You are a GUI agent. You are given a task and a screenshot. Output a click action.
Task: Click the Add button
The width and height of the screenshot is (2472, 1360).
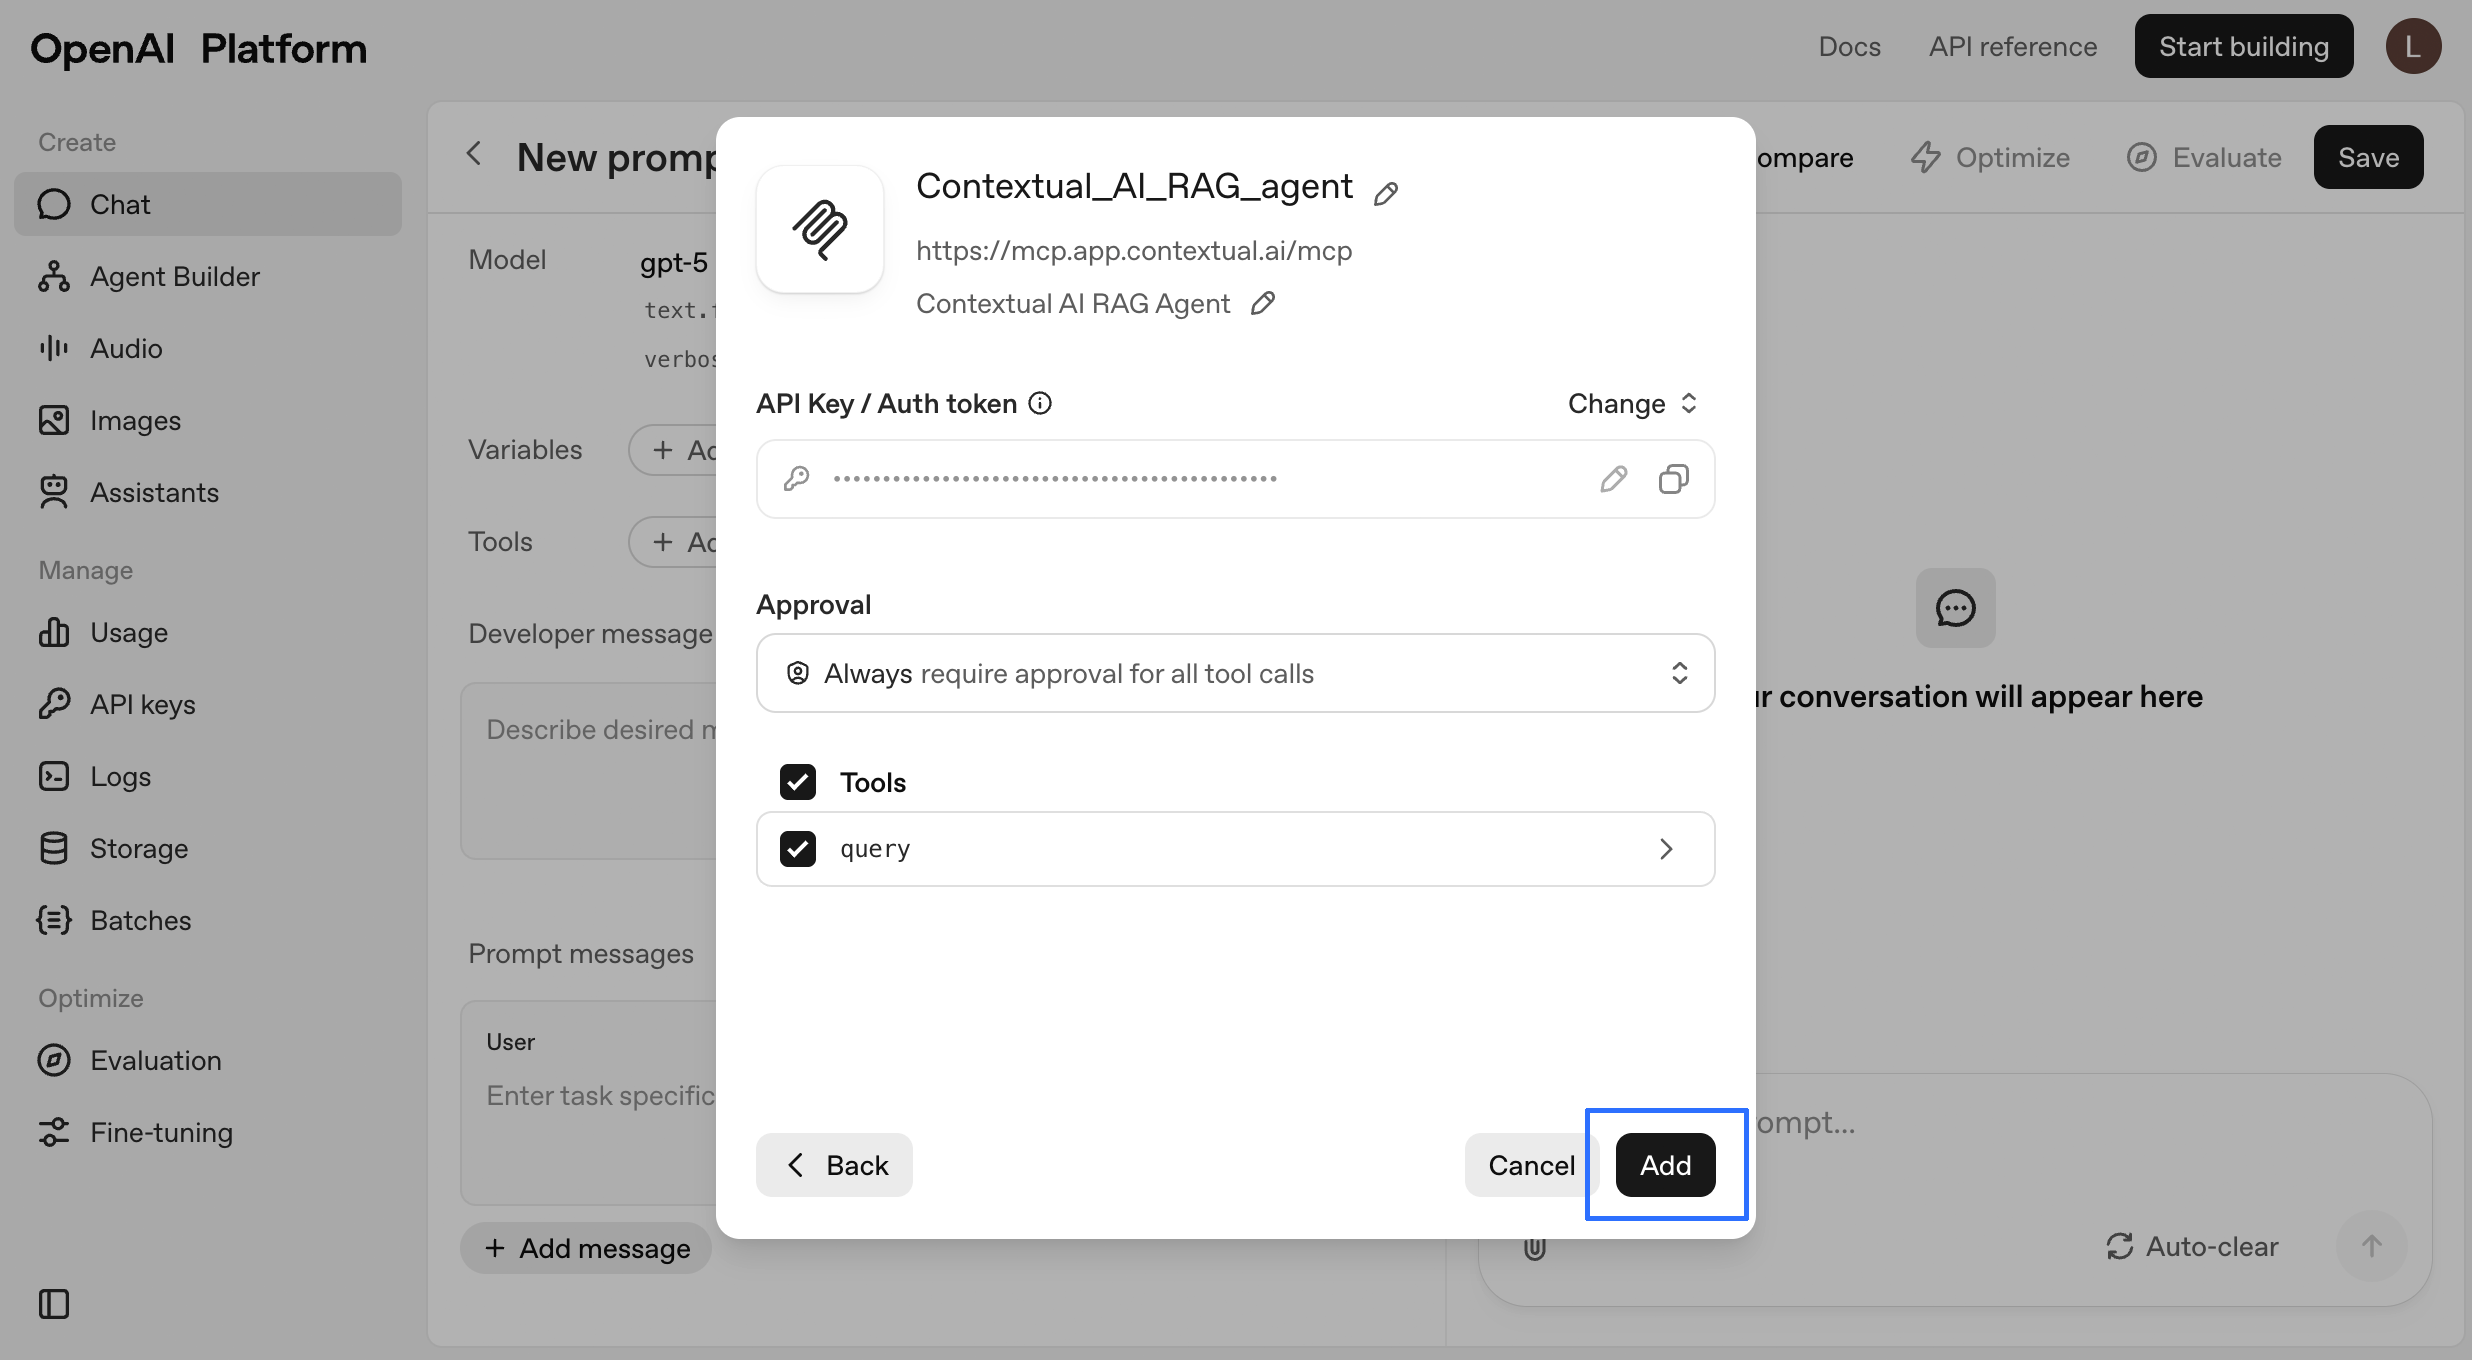click(1665, 1165)
